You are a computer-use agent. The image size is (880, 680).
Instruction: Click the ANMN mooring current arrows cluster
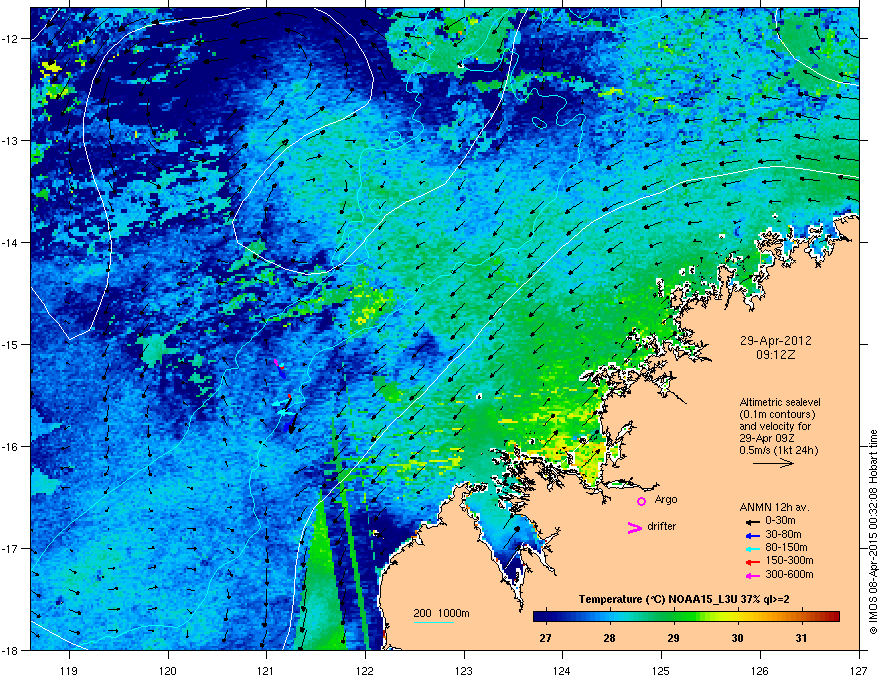coord(285,398)
